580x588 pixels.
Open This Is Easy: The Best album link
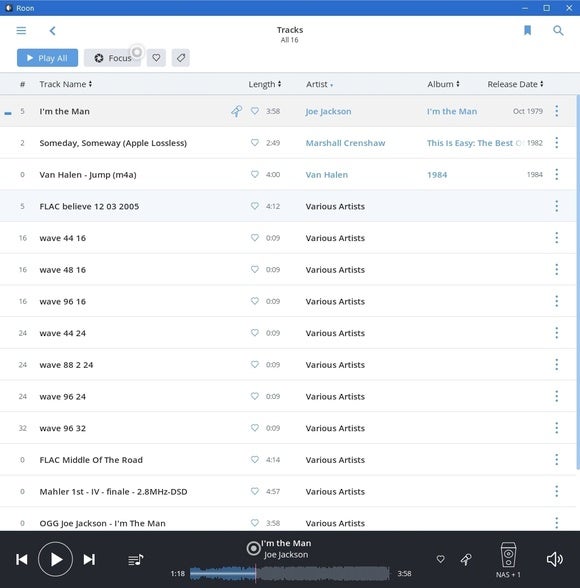[474, 143]
